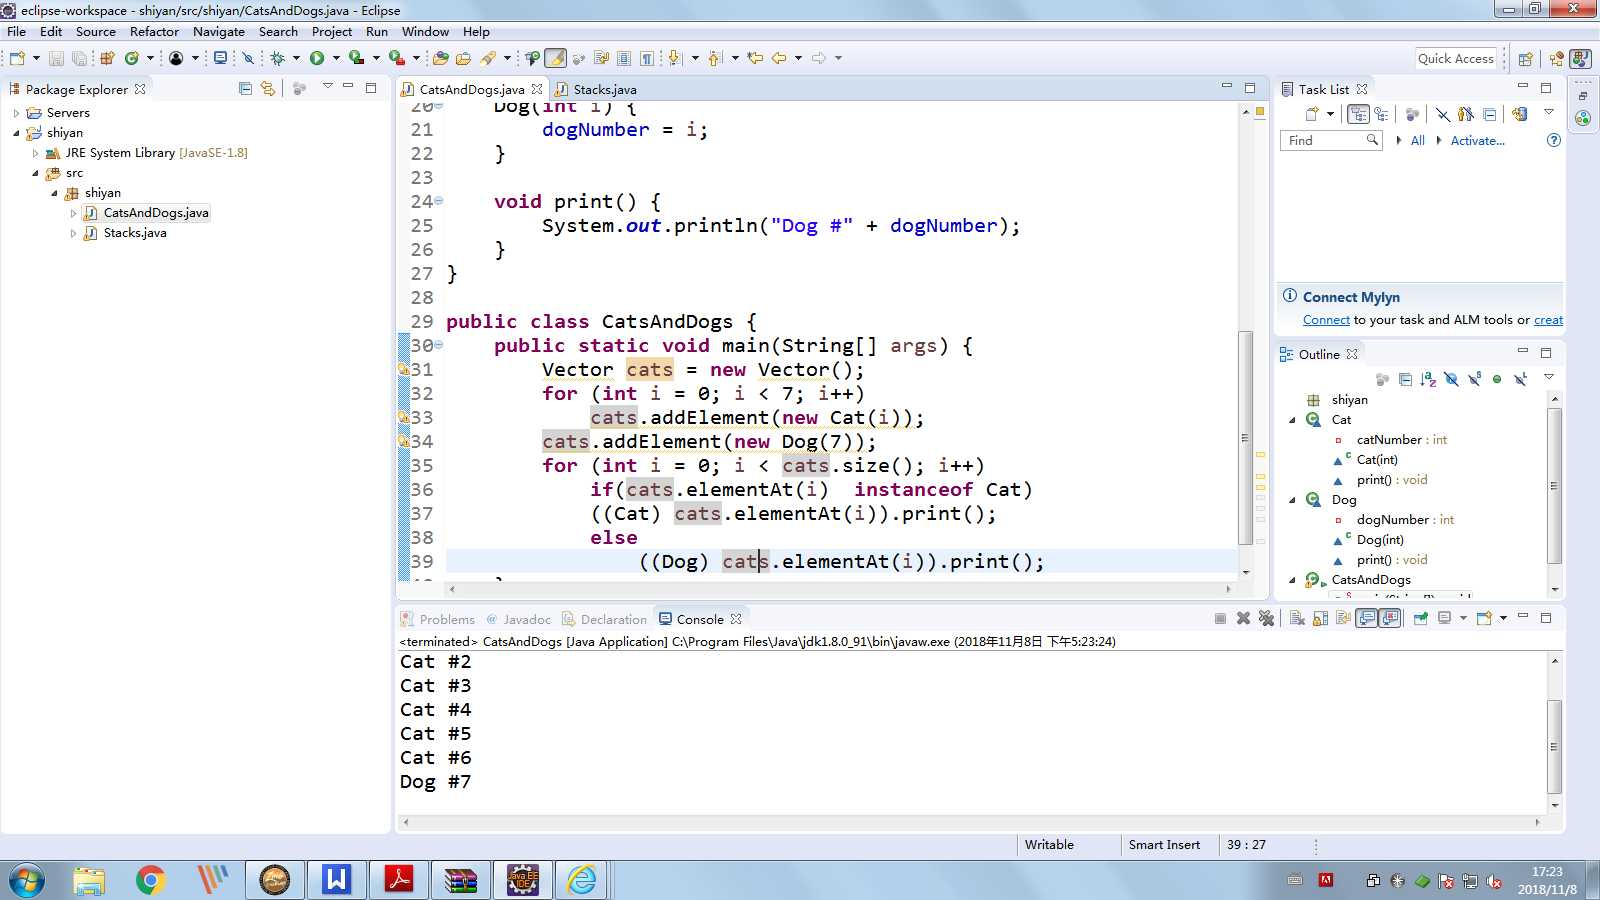Viewport: 1600px width, 900px height.
Task: Open Chrome from the Windows taskbar
Action: 150,880
